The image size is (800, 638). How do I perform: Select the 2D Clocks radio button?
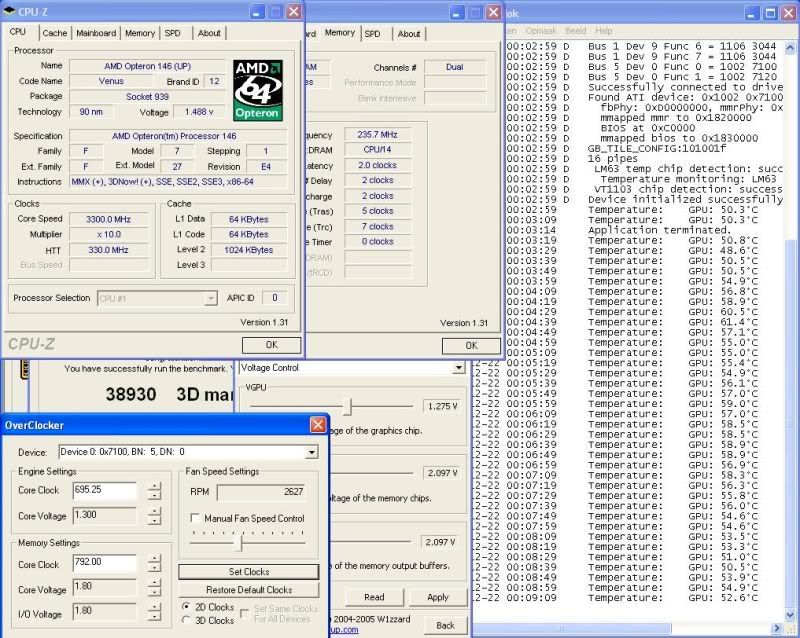click(187, 607)
